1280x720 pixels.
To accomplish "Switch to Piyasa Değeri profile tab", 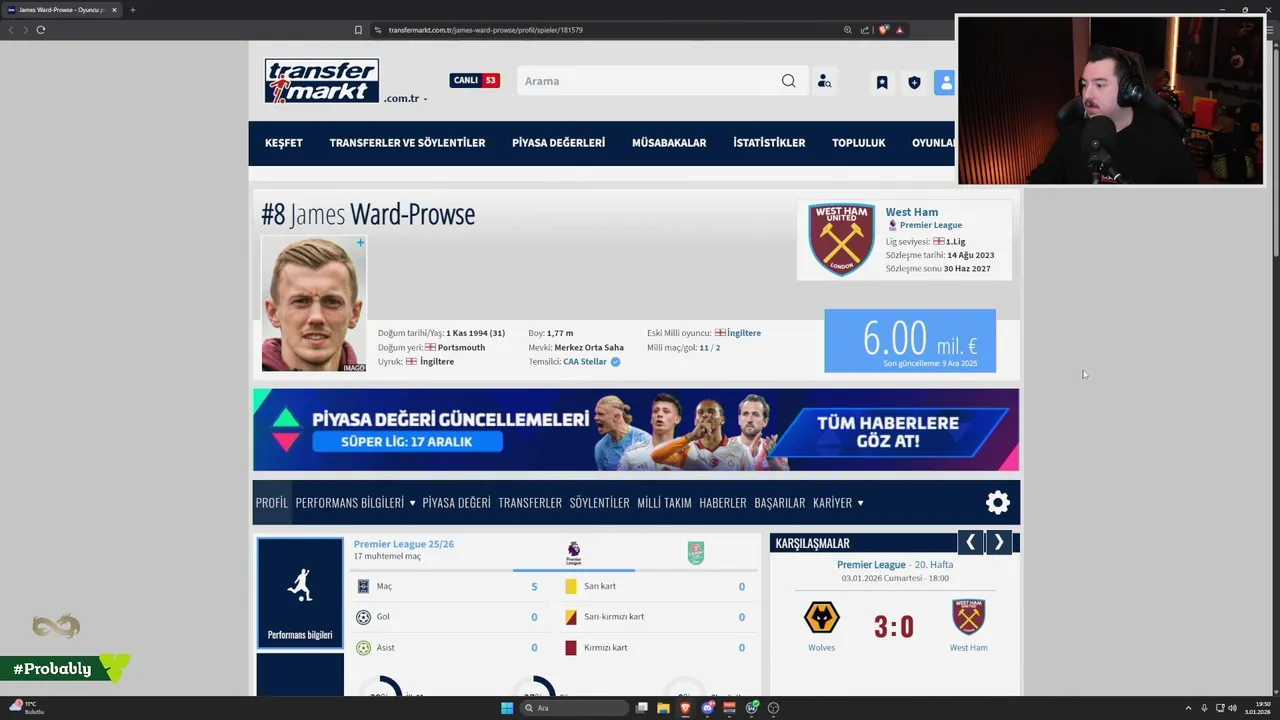I will 456,503.
